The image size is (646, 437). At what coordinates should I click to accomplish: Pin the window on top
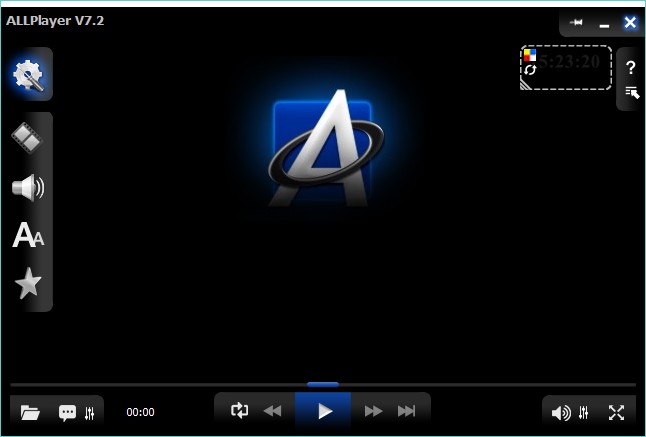tap(576, 22)
